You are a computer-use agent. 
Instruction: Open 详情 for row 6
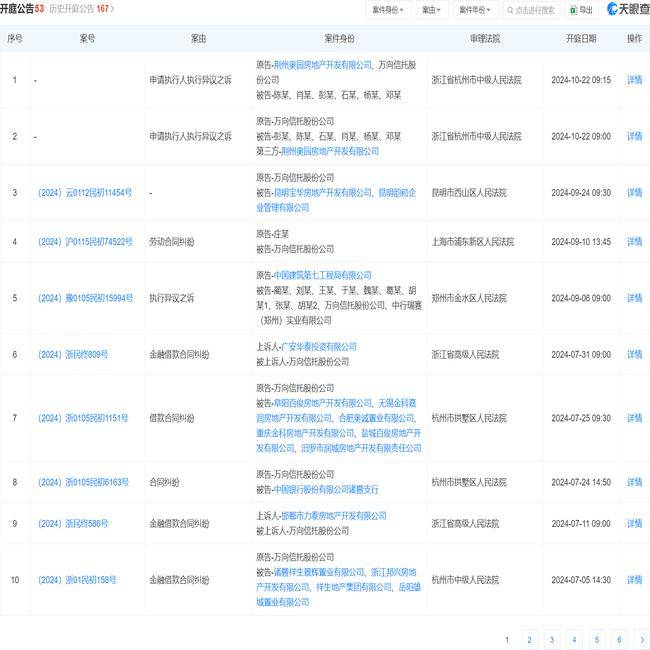[634, 354]
